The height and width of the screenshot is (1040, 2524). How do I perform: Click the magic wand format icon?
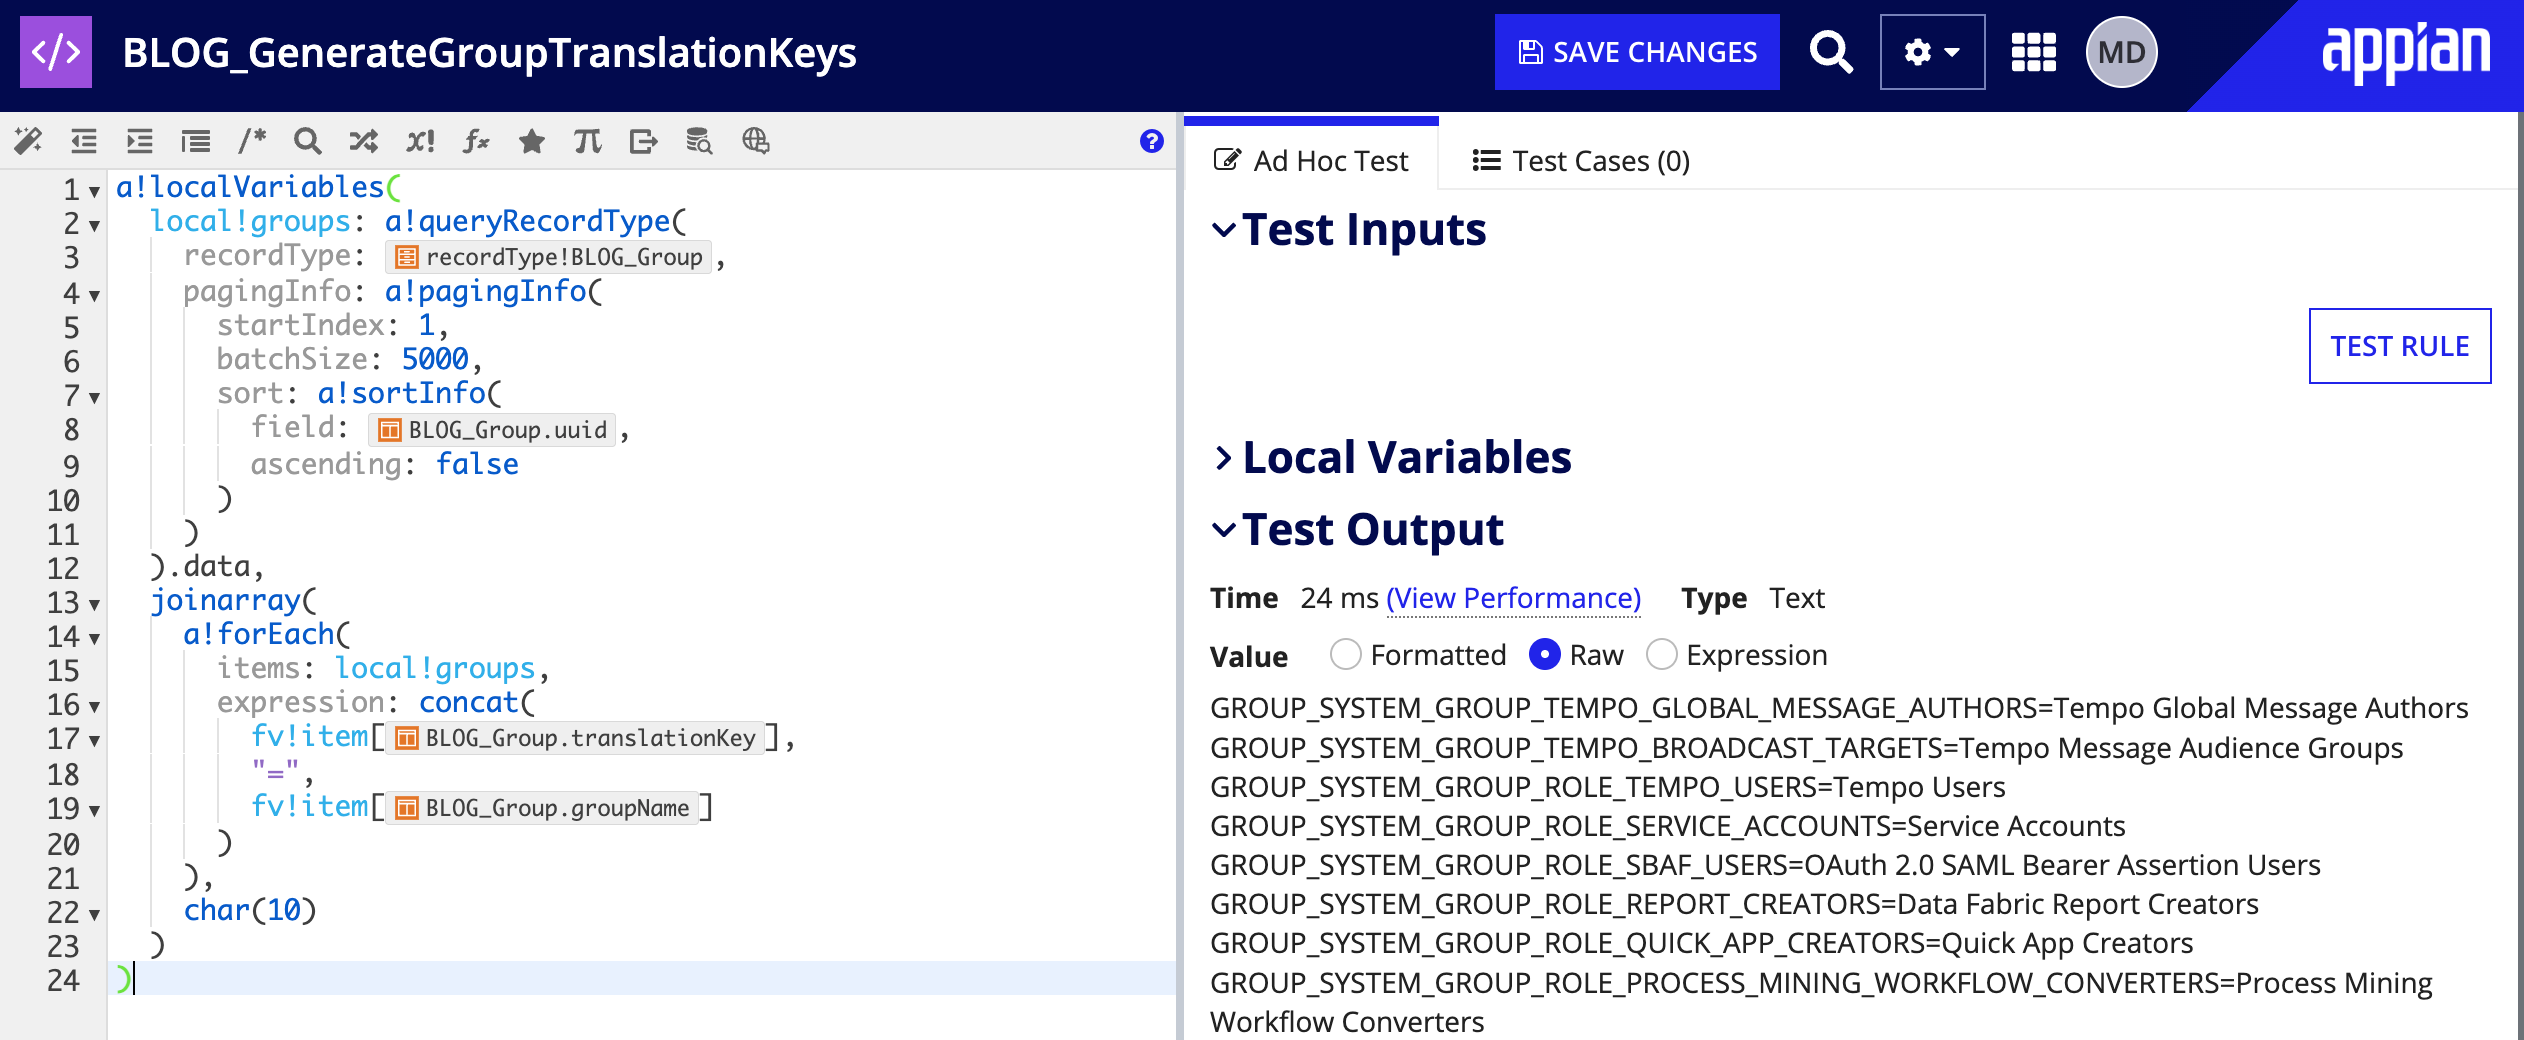[x=28, y=141]
